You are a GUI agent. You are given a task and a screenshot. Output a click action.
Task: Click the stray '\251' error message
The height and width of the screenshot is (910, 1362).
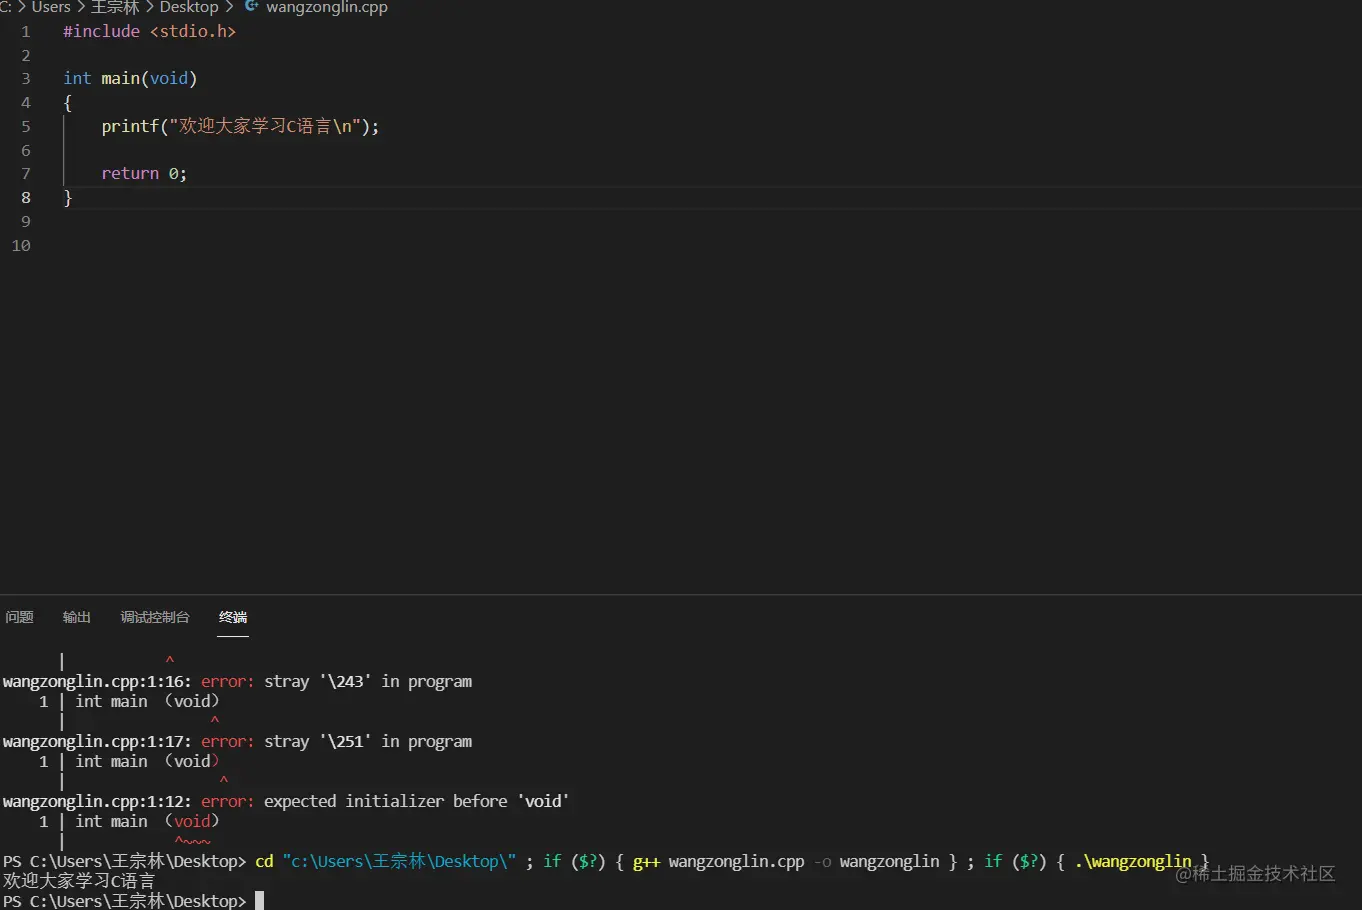click(x=368, y=742)
